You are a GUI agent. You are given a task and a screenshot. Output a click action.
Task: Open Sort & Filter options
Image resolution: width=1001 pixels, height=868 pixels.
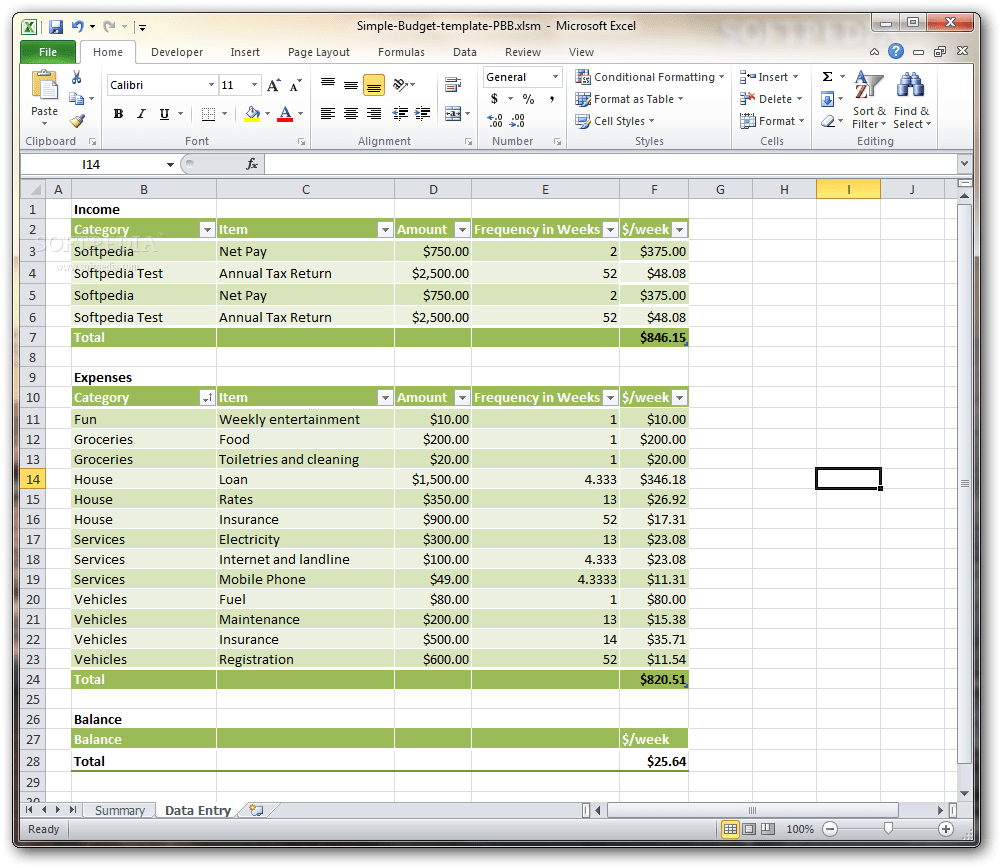pos(867,98)
